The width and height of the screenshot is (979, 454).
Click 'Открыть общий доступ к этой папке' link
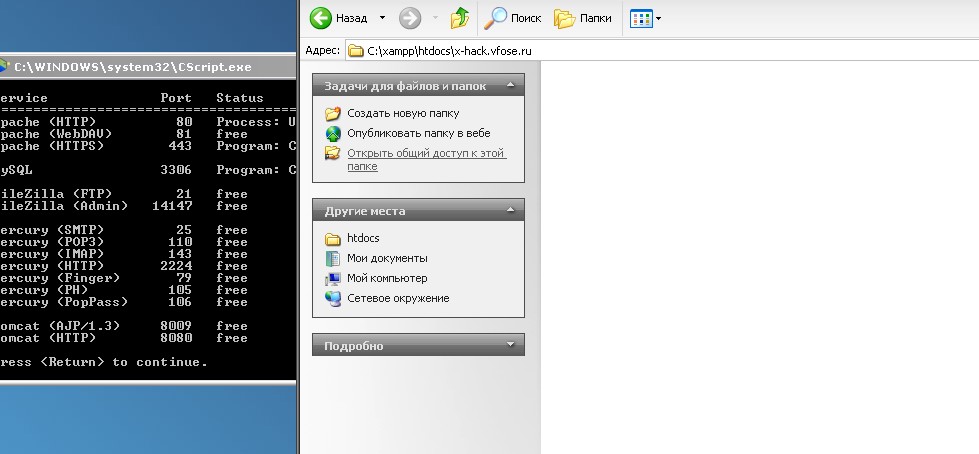pyautogui.click(x=426, y=153)
